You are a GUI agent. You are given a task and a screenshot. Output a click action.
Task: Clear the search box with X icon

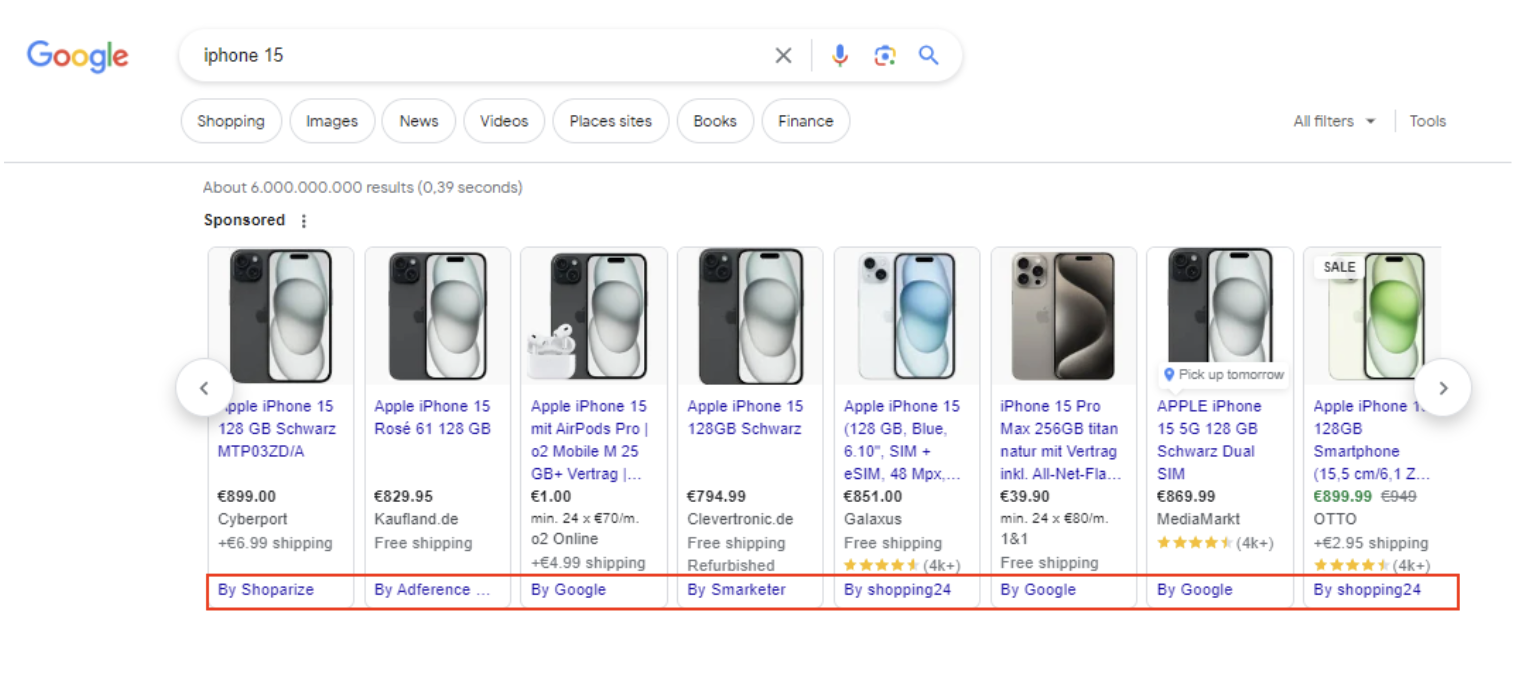(x=783, y=56)
